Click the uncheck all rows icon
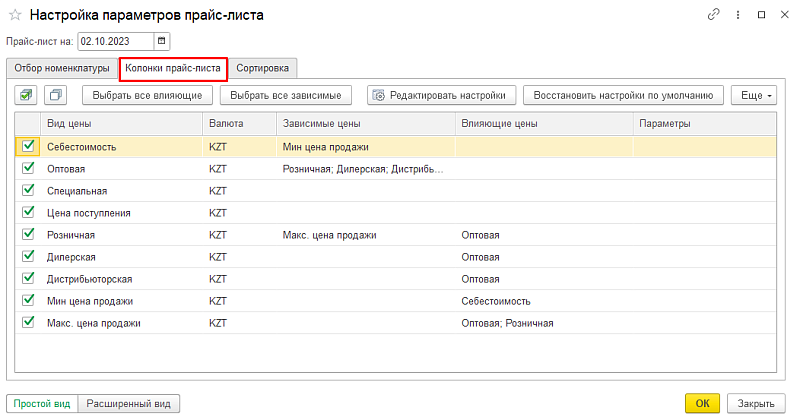Image resolution: width=800 pixels, height=420 pixels. [x=55, y=95]
